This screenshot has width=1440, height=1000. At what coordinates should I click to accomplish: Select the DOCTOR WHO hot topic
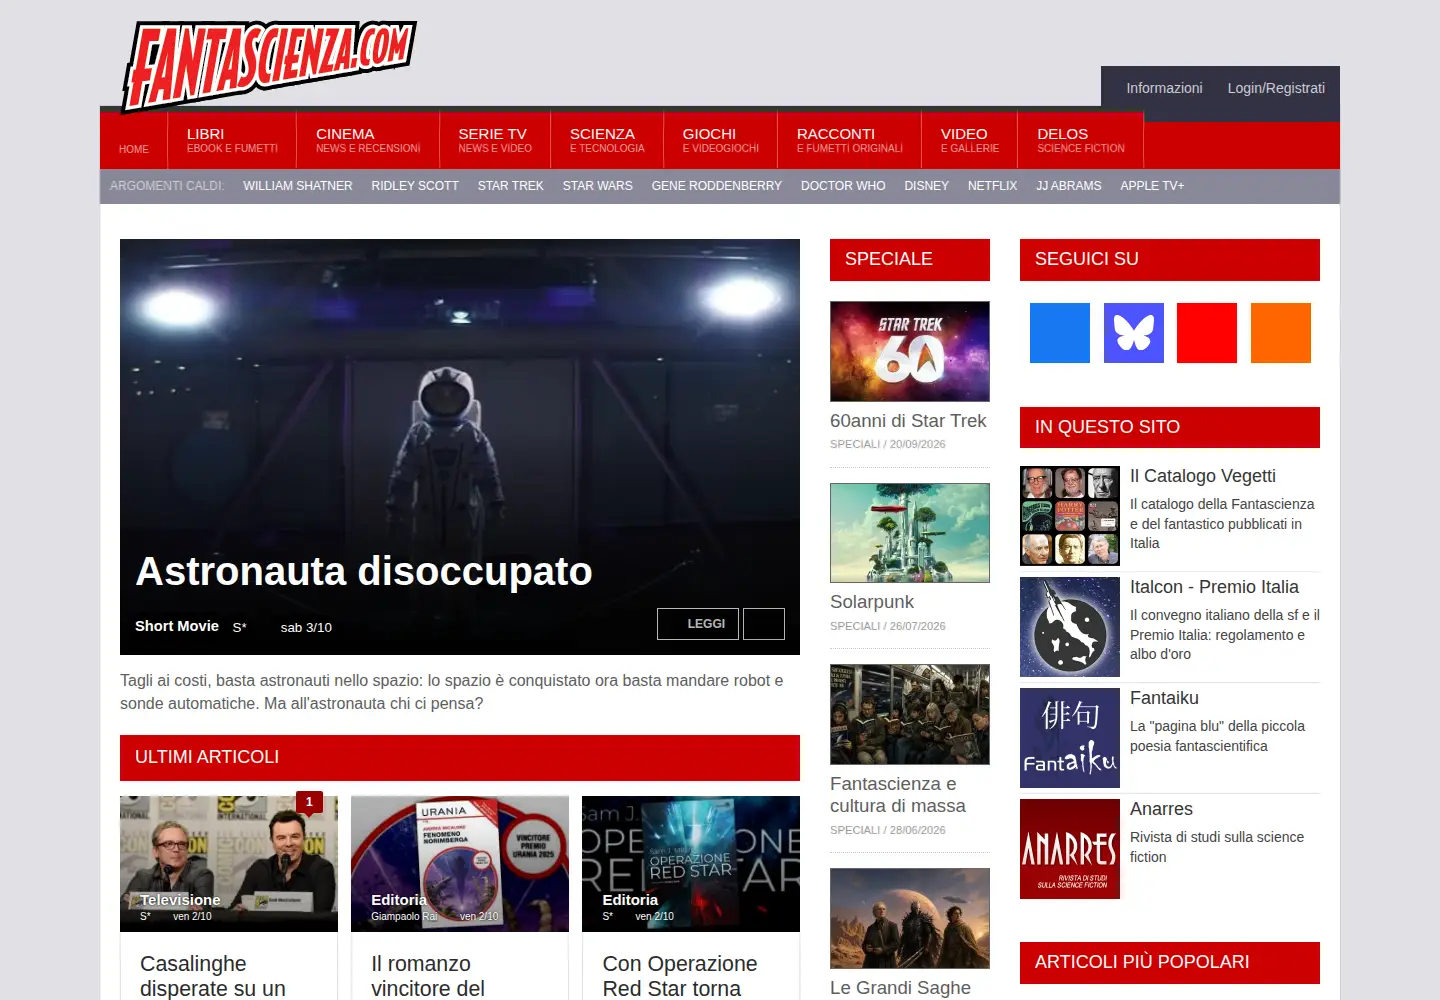[843, 186]
